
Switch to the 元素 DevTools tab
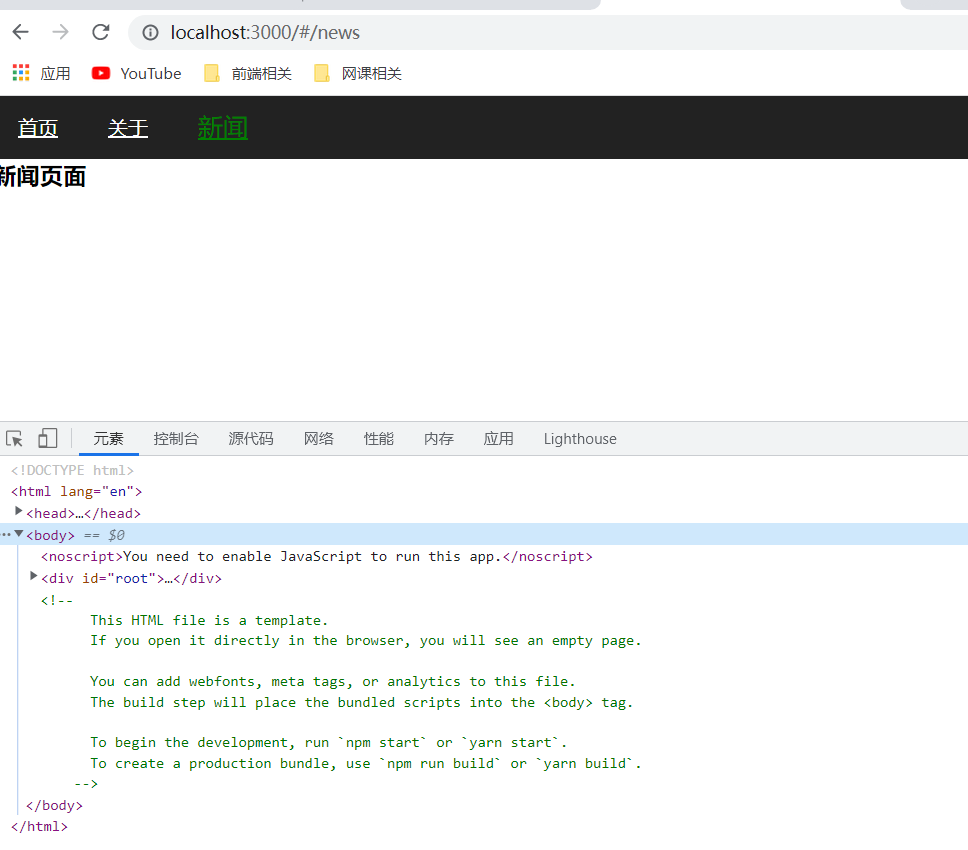[109, 439]
